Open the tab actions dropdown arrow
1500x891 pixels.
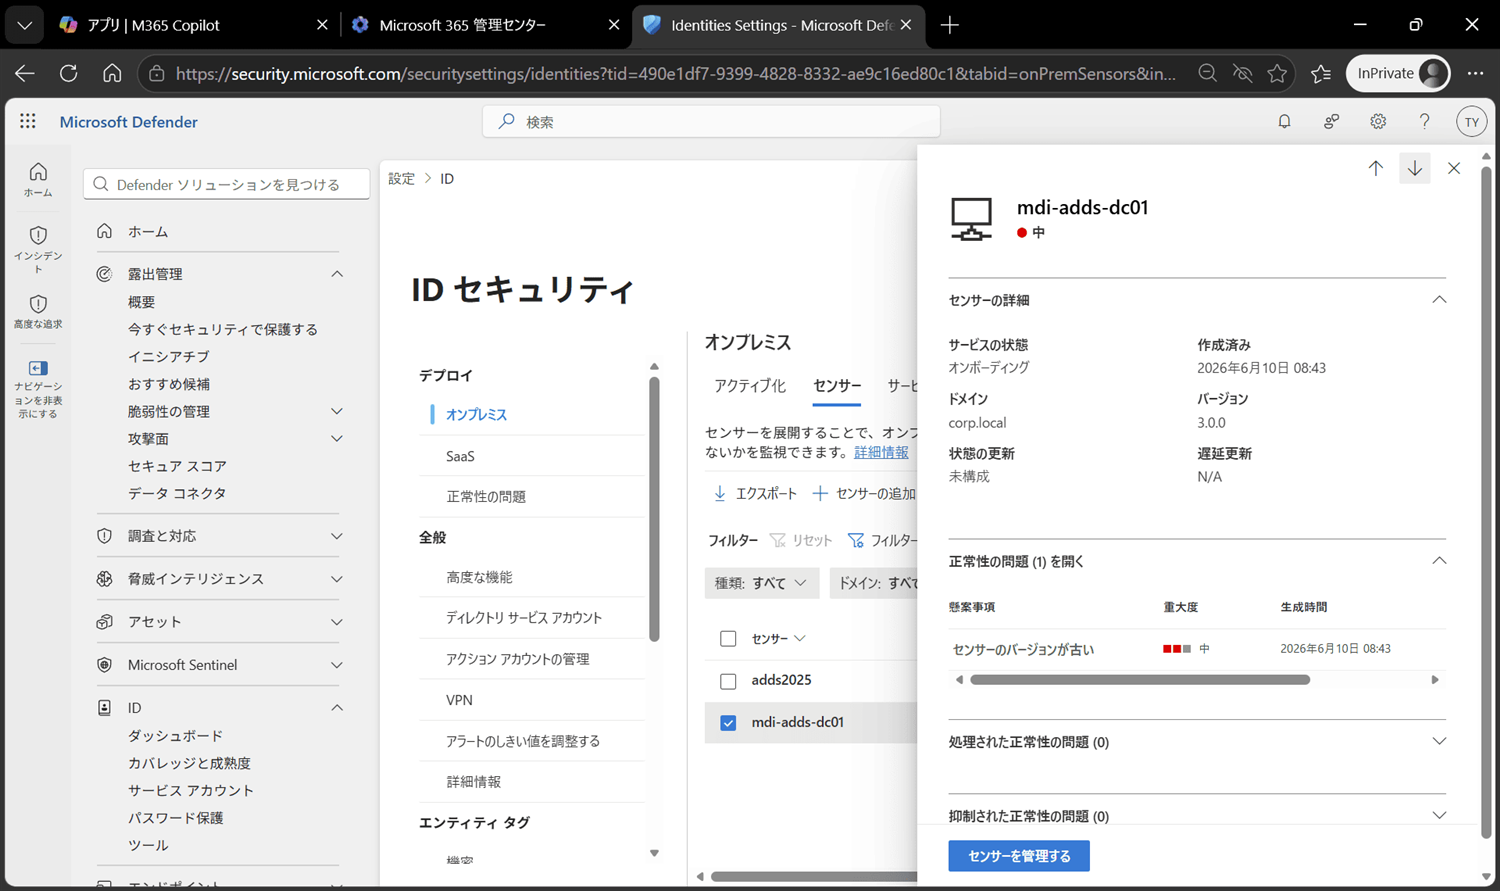click(x=24, y=25)
